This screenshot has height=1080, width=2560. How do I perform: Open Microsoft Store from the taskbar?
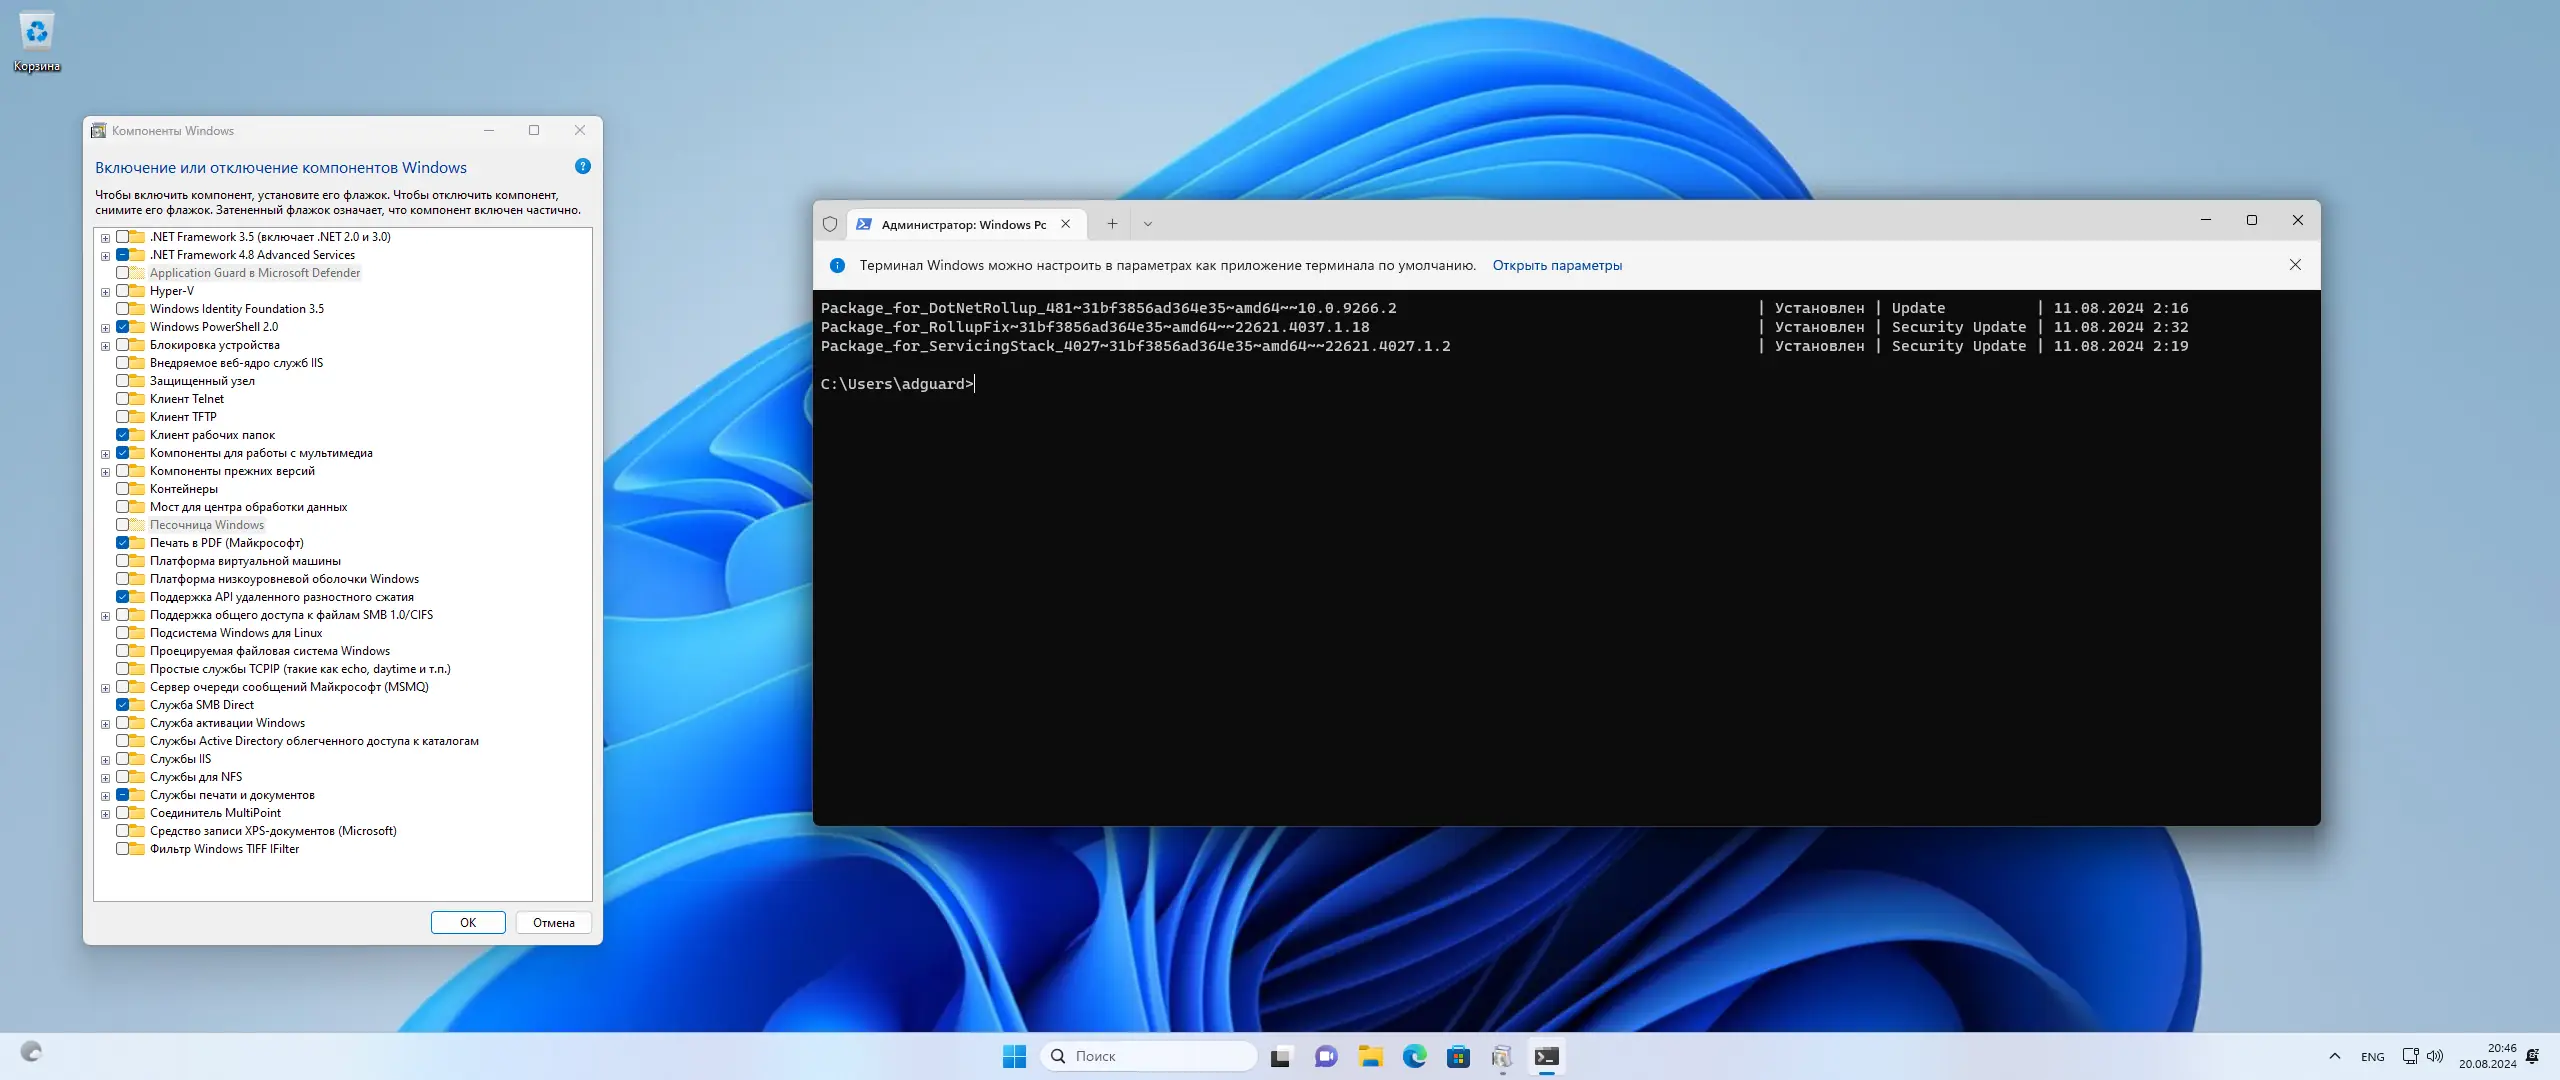pyautogui.click(x=1458, y=1056)
